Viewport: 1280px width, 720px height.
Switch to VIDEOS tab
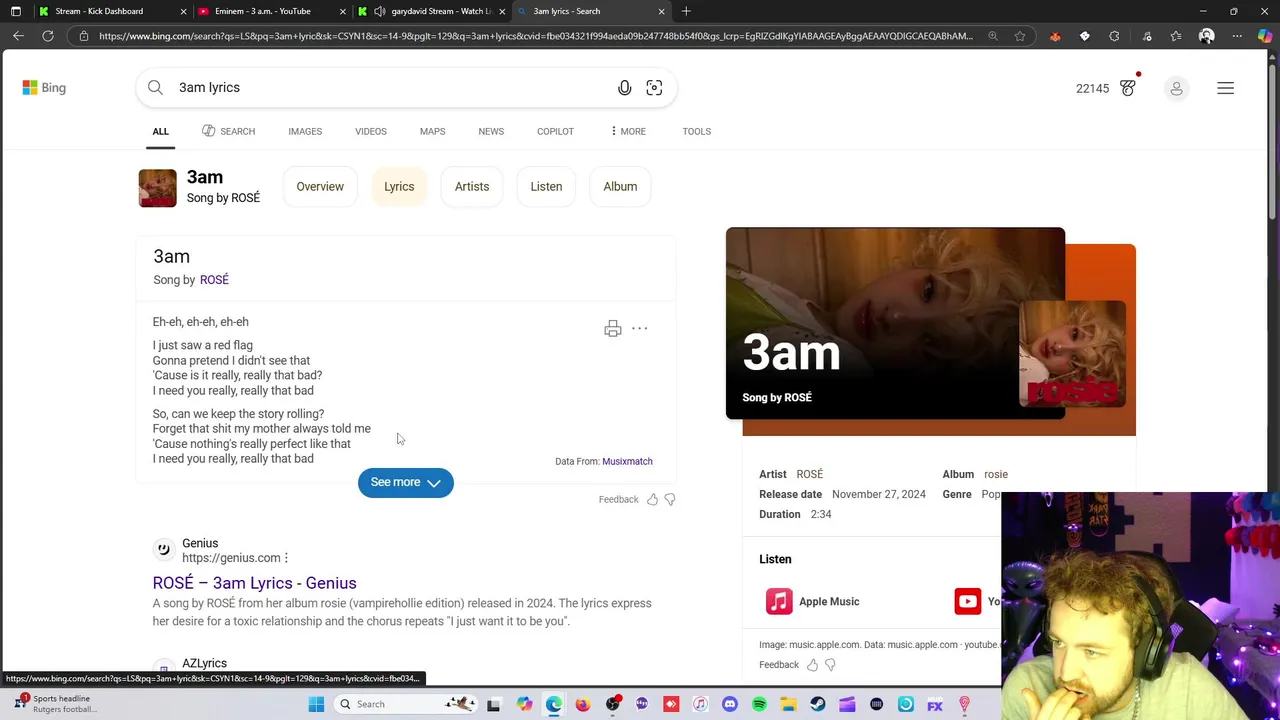point(370,131)
